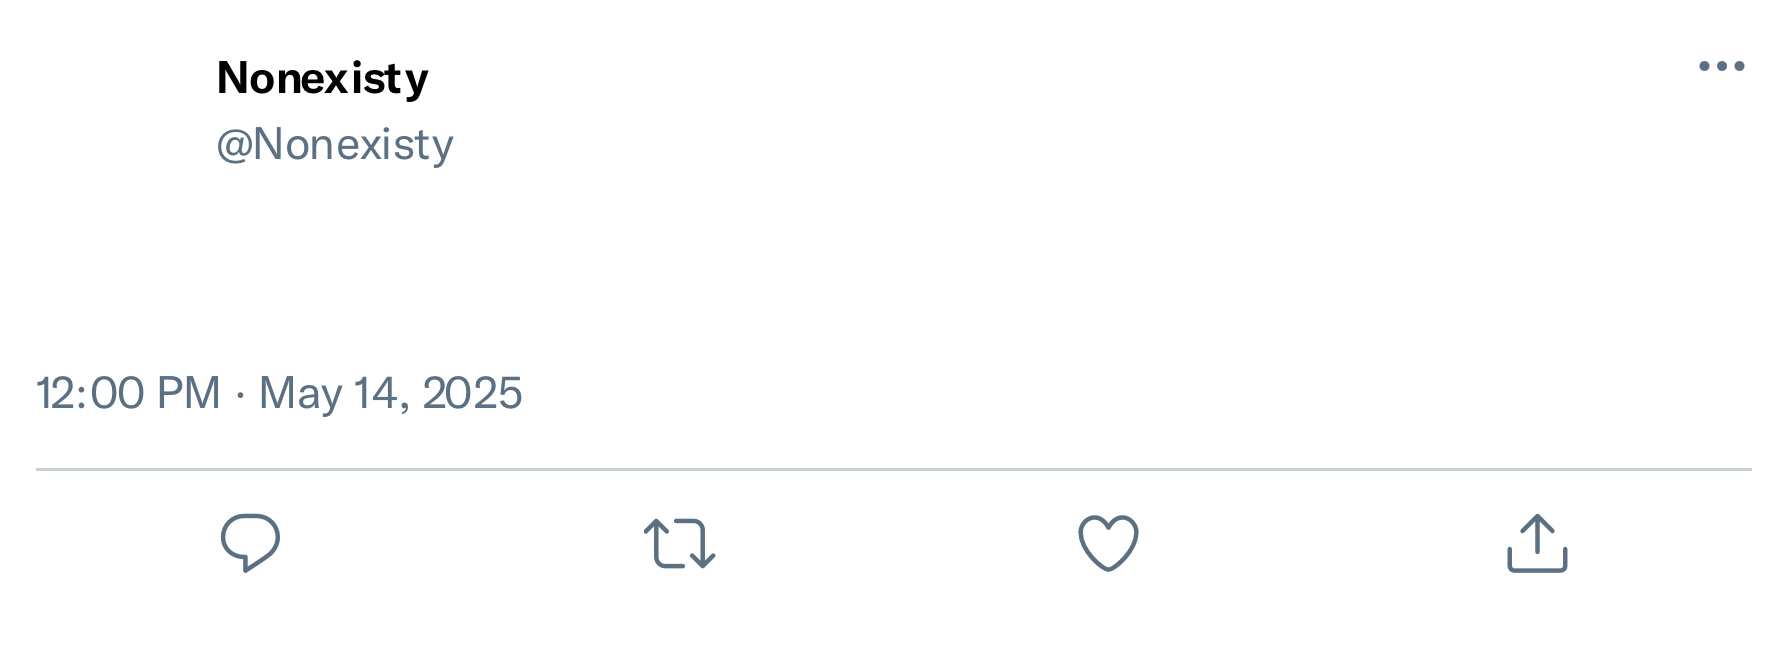Expand the tweet's ellipsis menu
This screenshot has height=651, width=1788.
coord(1721,67)
